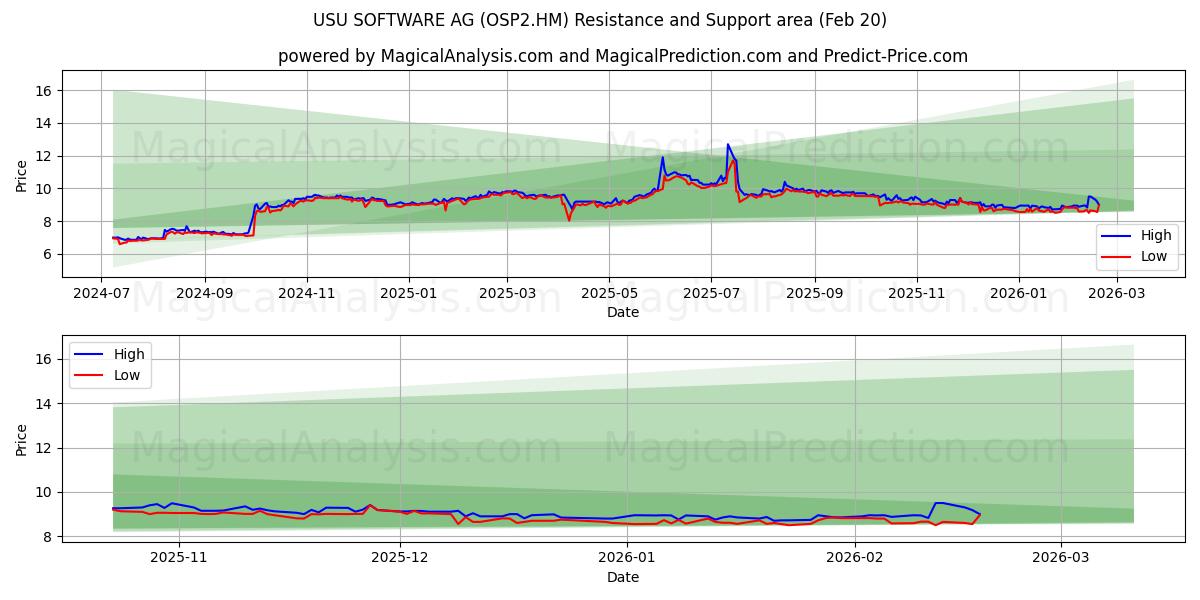Click the "2024-09" date tick label
Screen dimensions: 1200x600
coord(205,294)
